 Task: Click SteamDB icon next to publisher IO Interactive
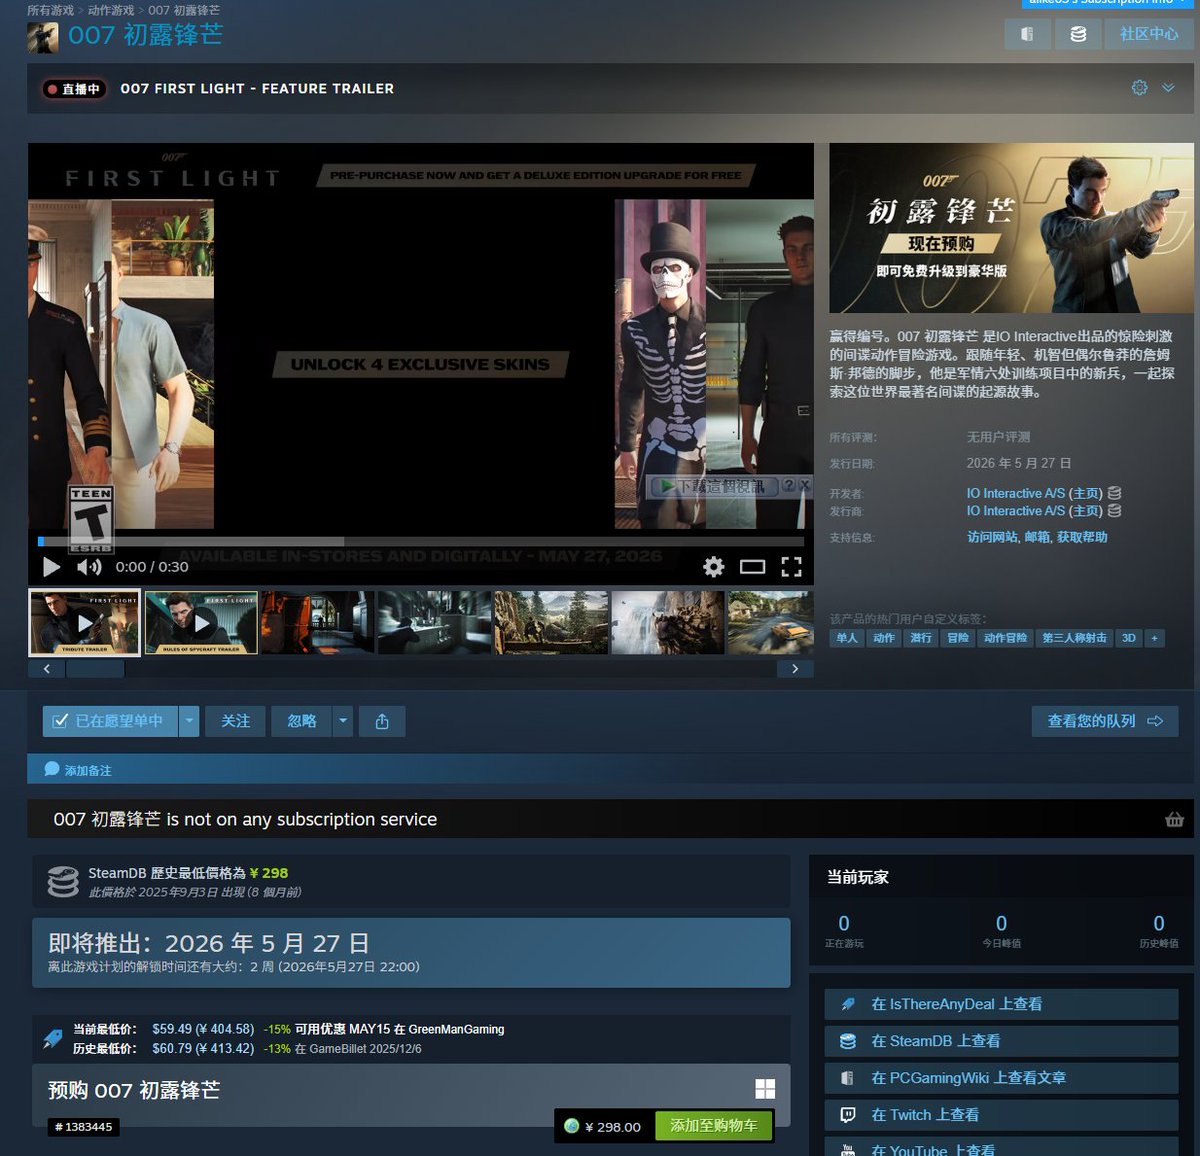(x=1114, y=511)
